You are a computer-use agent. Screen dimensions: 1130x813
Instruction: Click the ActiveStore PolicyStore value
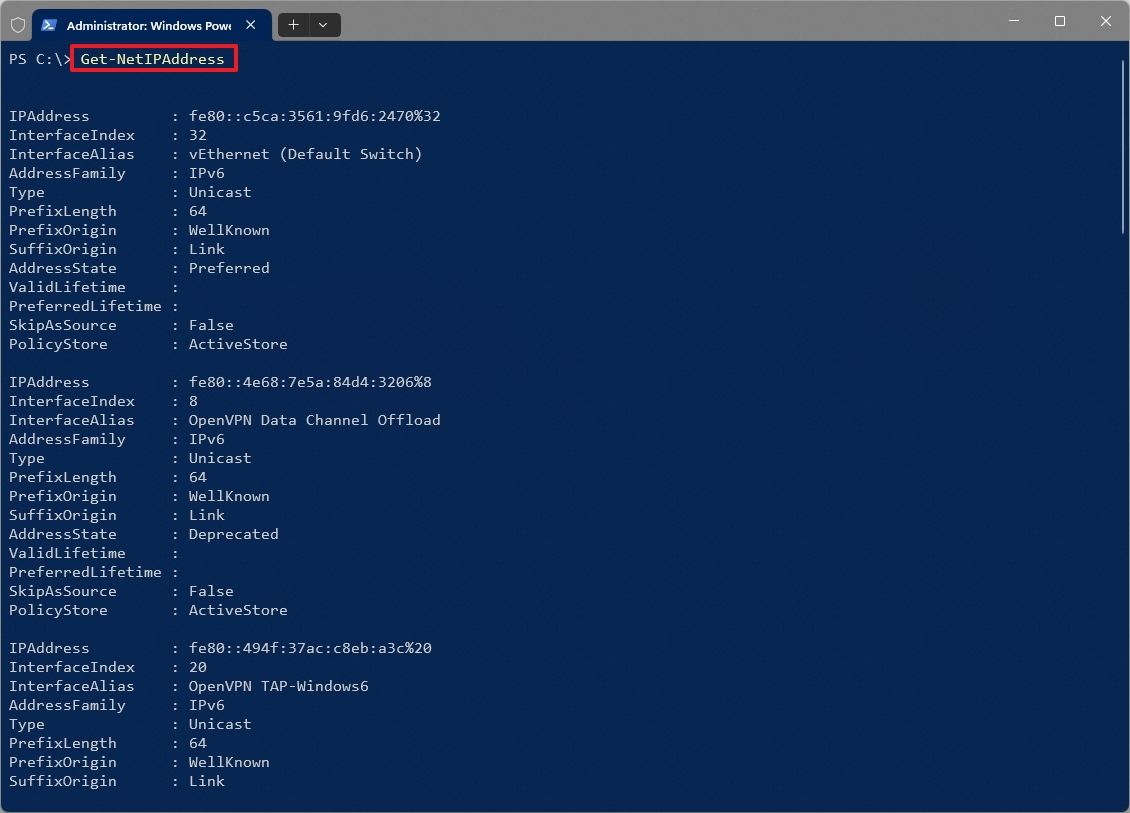238,344
